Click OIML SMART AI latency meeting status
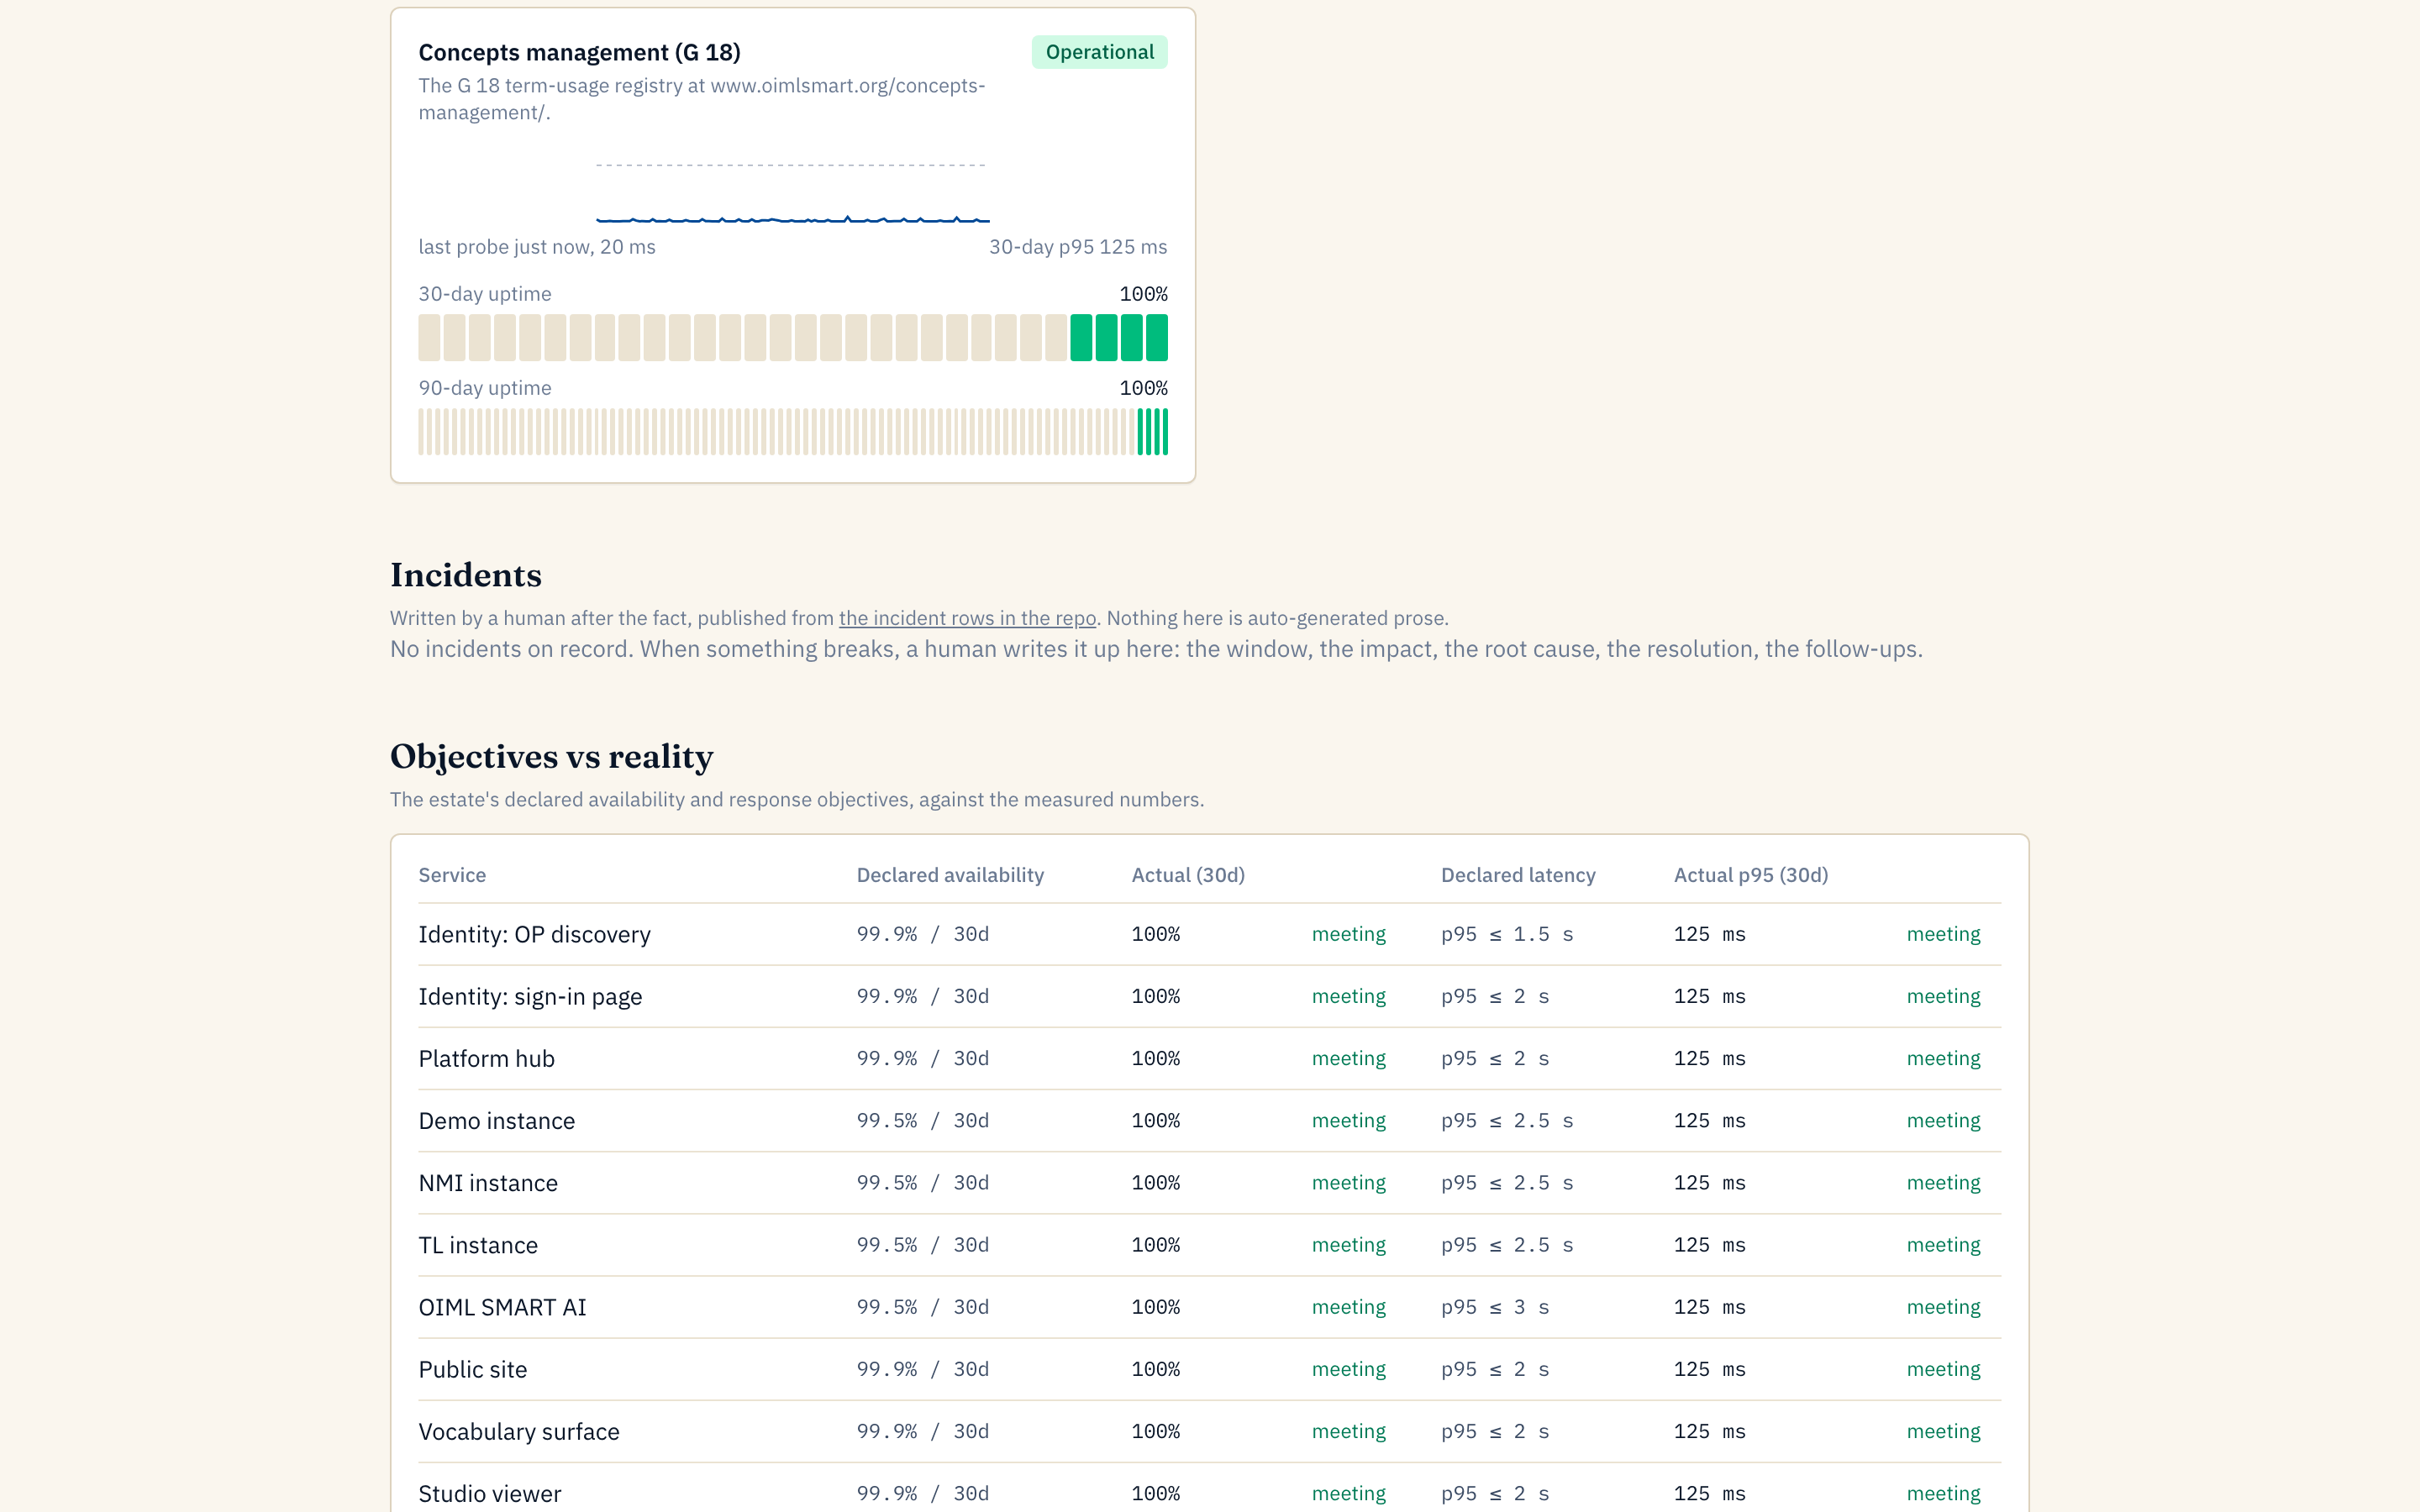The width and height of the screenshot is (2420, 1512). [1943, 1307]
